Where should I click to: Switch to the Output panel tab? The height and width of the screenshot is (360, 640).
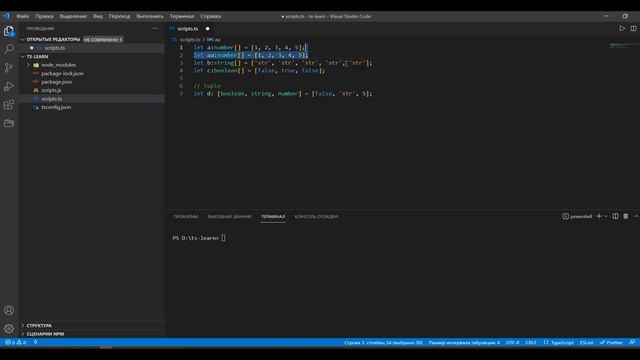[x=229, y=217]
